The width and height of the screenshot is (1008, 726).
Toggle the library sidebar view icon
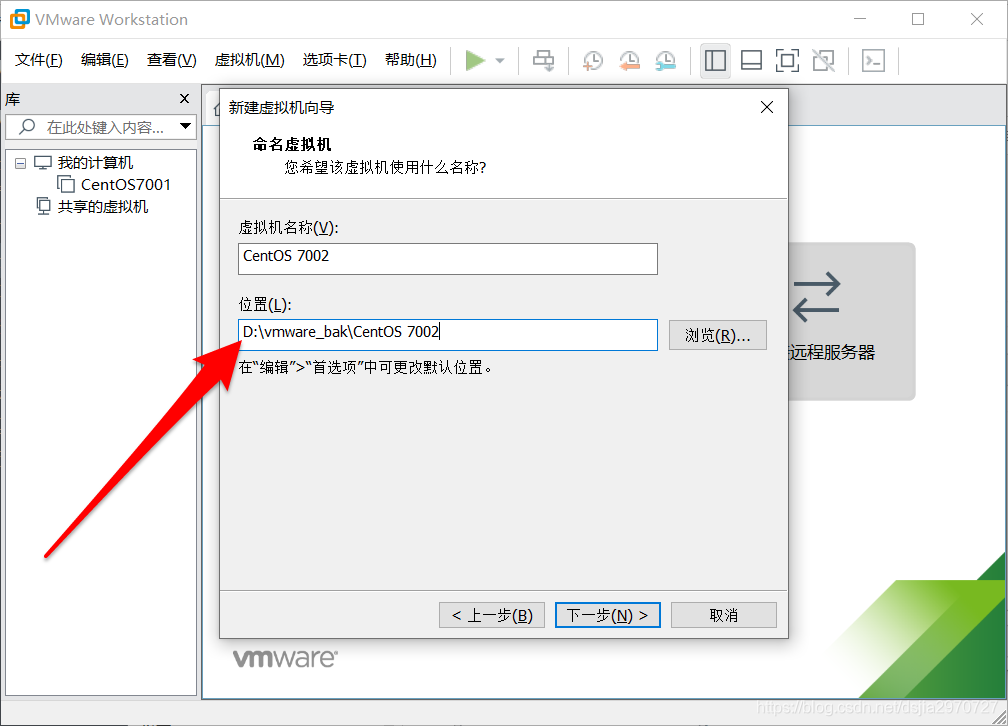[x=716, y=60]
